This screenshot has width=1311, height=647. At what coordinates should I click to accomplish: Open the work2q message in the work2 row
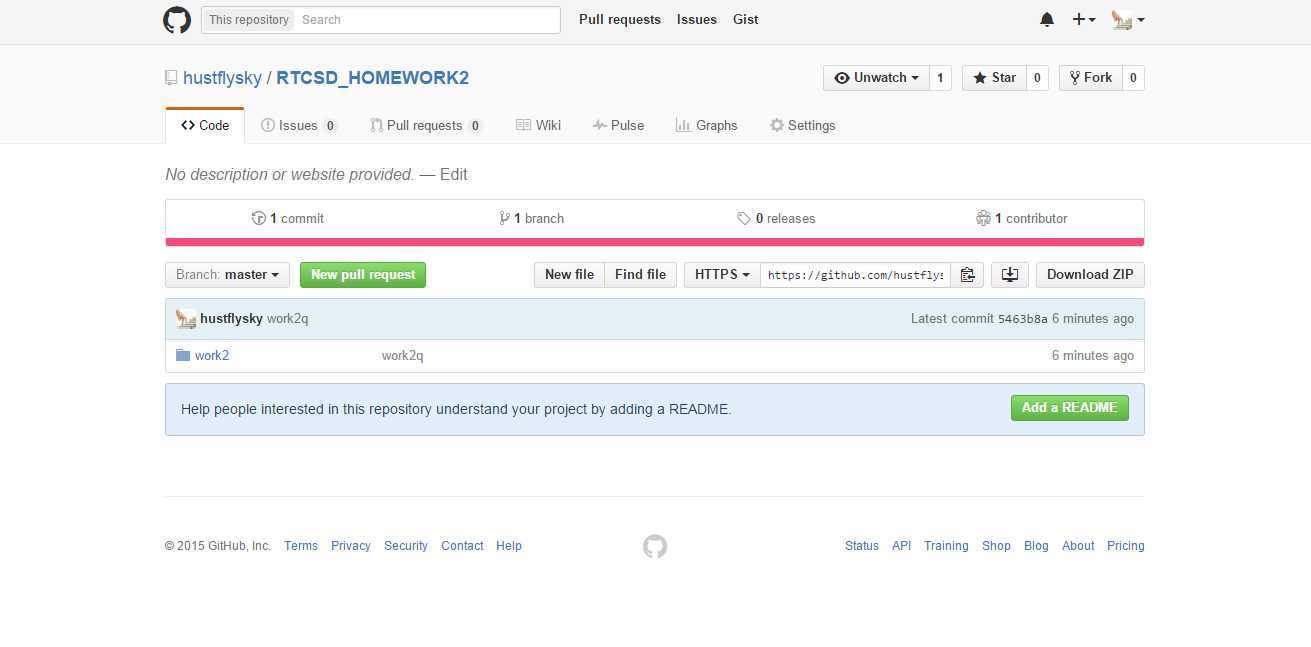pyautogui.click(x=402, y=355)
